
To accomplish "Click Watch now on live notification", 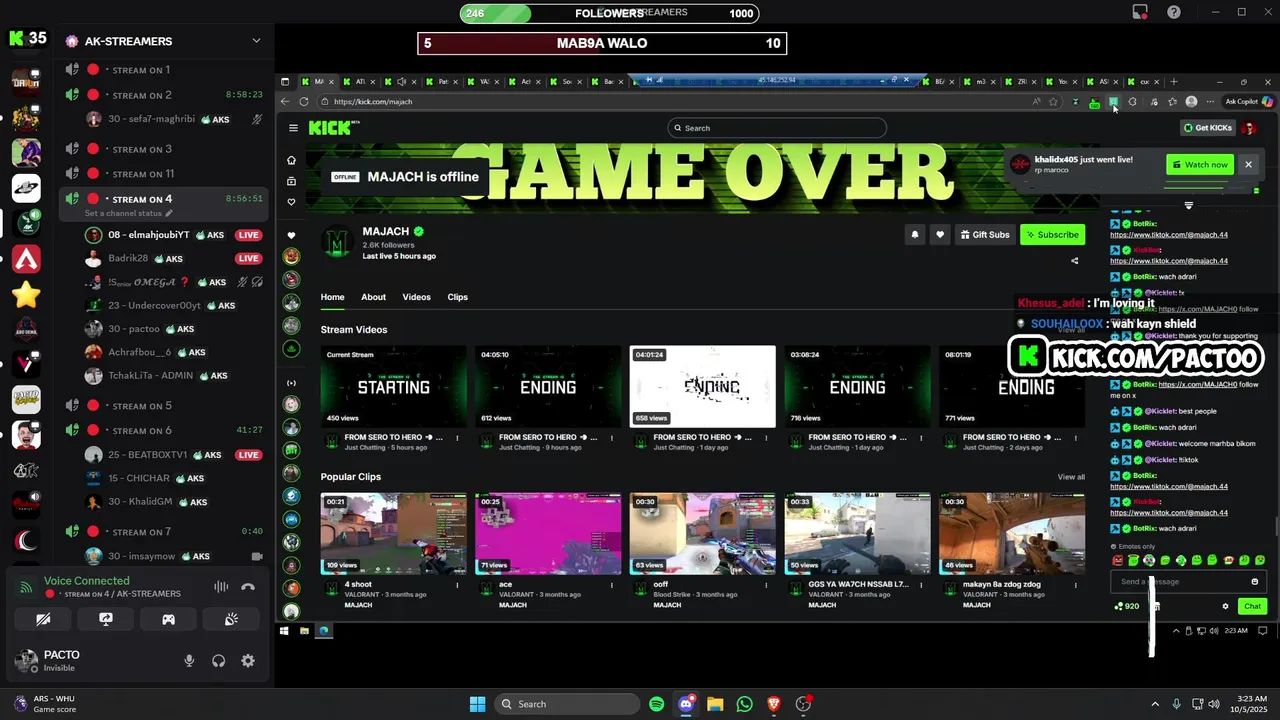I will click(1200, 164).
